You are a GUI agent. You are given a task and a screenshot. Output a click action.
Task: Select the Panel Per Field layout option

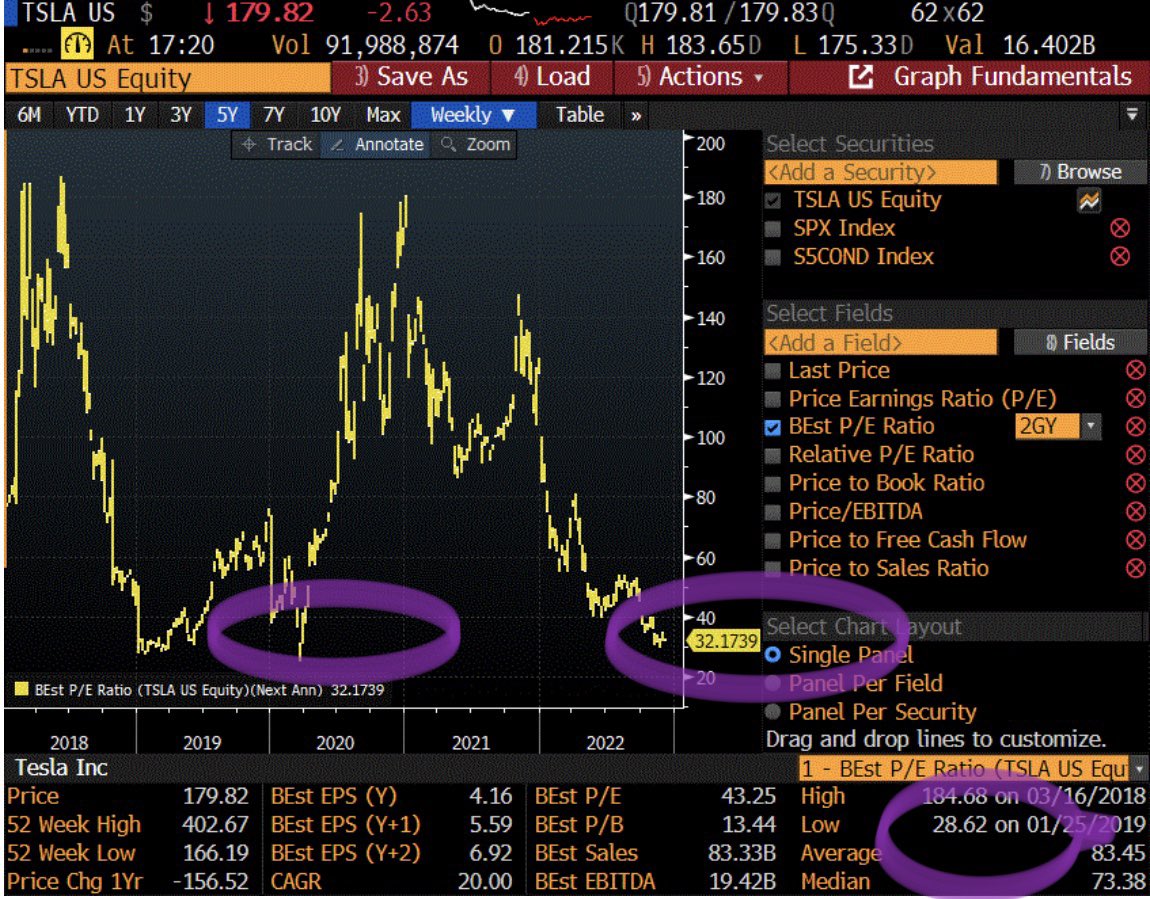[x=773, y=683]
